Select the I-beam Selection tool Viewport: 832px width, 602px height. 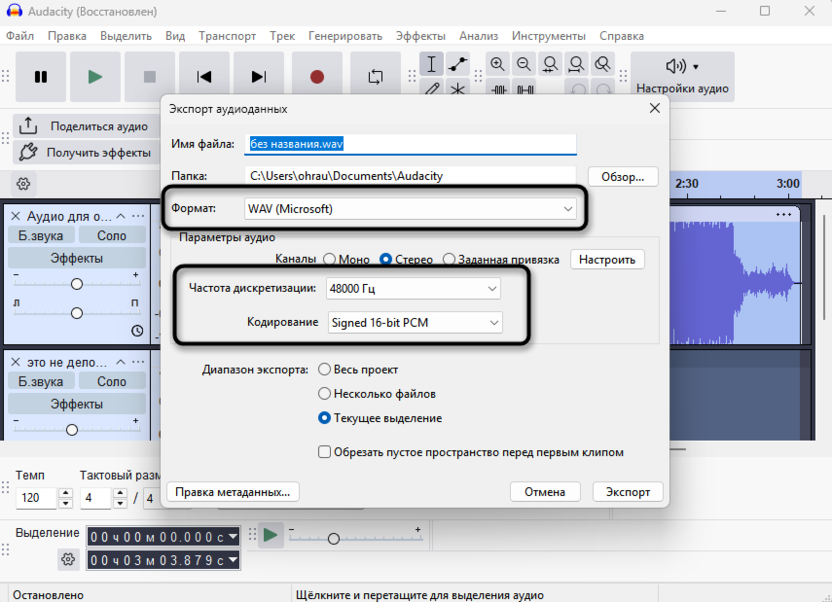click(431, 64)
